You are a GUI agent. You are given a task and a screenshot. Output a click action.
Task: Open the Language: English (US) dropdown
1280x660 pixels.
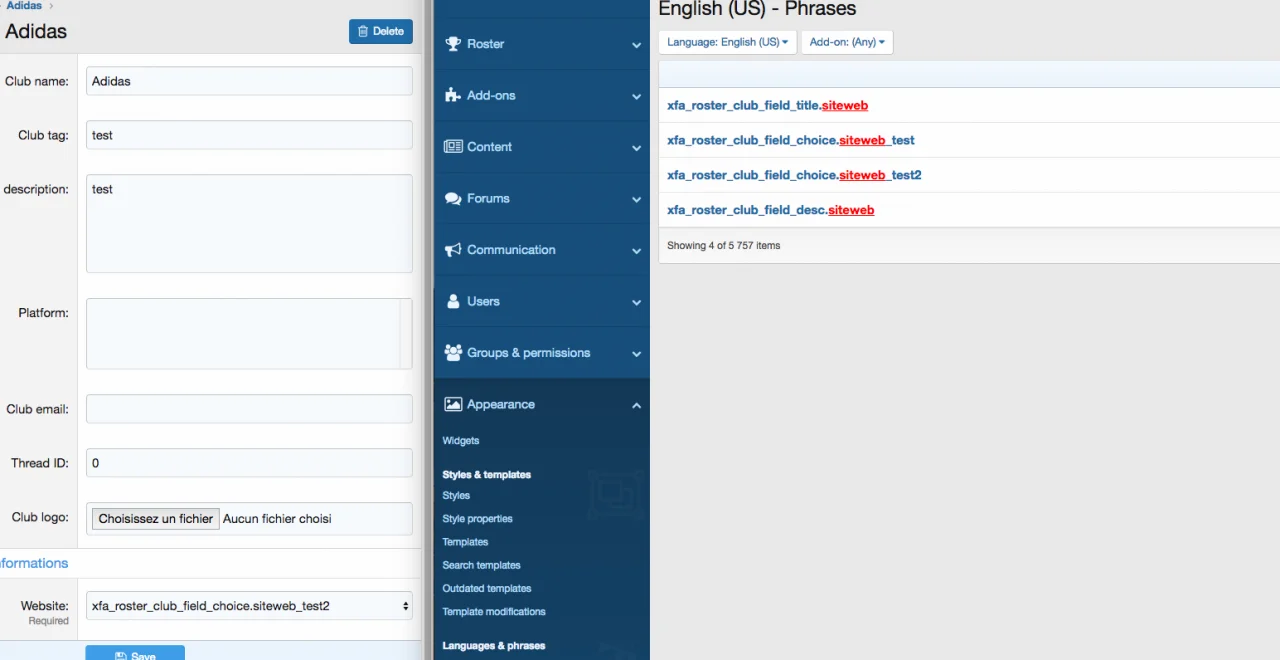pos(727,42)
